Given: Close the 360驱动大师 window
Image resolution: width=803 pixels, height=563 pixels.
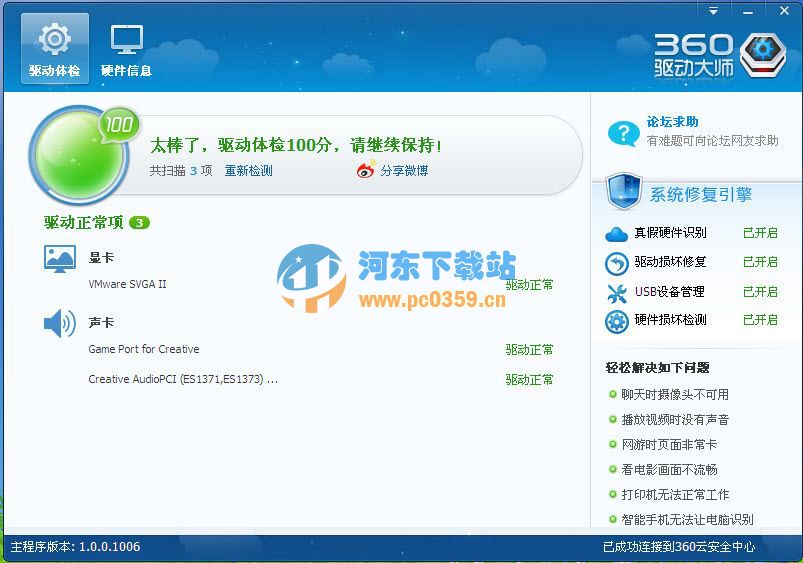Looking at the screenshot, I should click(784, 11).
